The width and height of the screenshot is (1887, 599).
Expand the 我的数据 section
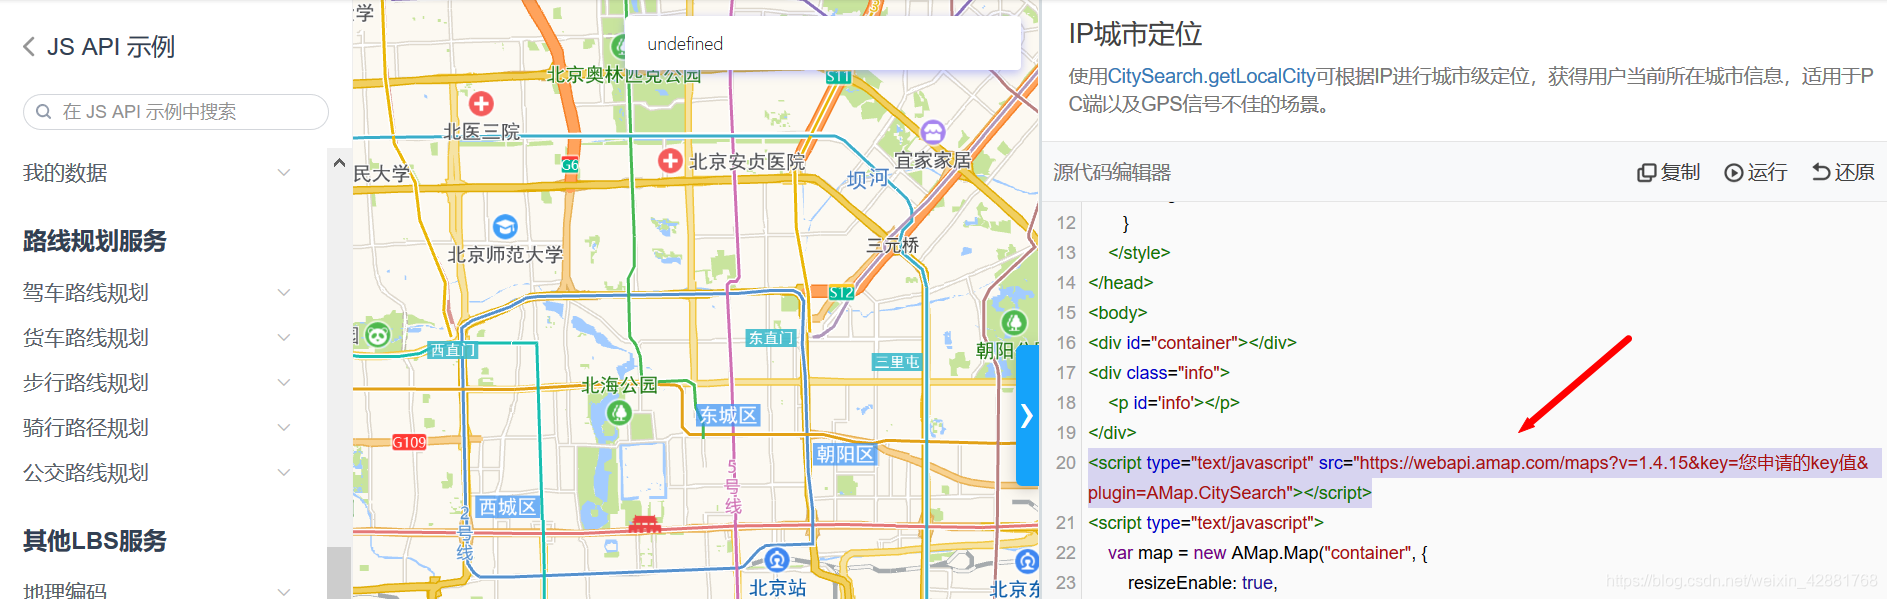(x=284, y=173)
